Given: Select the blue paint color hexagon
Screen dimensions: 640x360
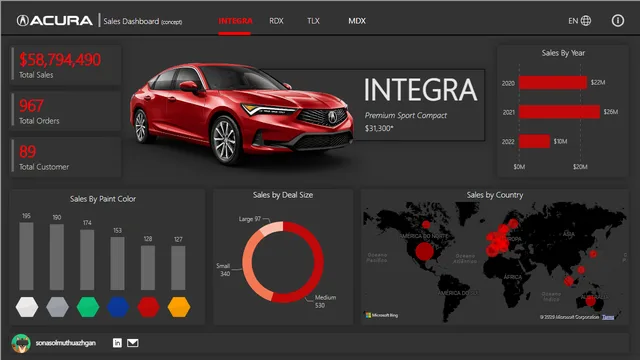Looking at the screenshot, I should click(118, 307).
